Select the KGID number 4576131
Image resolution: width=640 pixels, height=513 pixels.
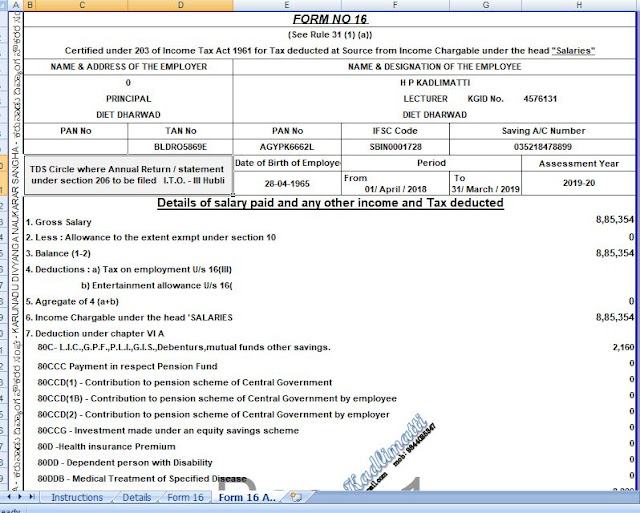pos(540,99)
